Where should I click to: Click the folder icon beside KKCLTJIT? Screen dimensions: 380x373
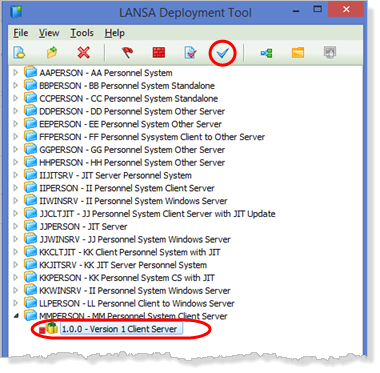[30, 252]
